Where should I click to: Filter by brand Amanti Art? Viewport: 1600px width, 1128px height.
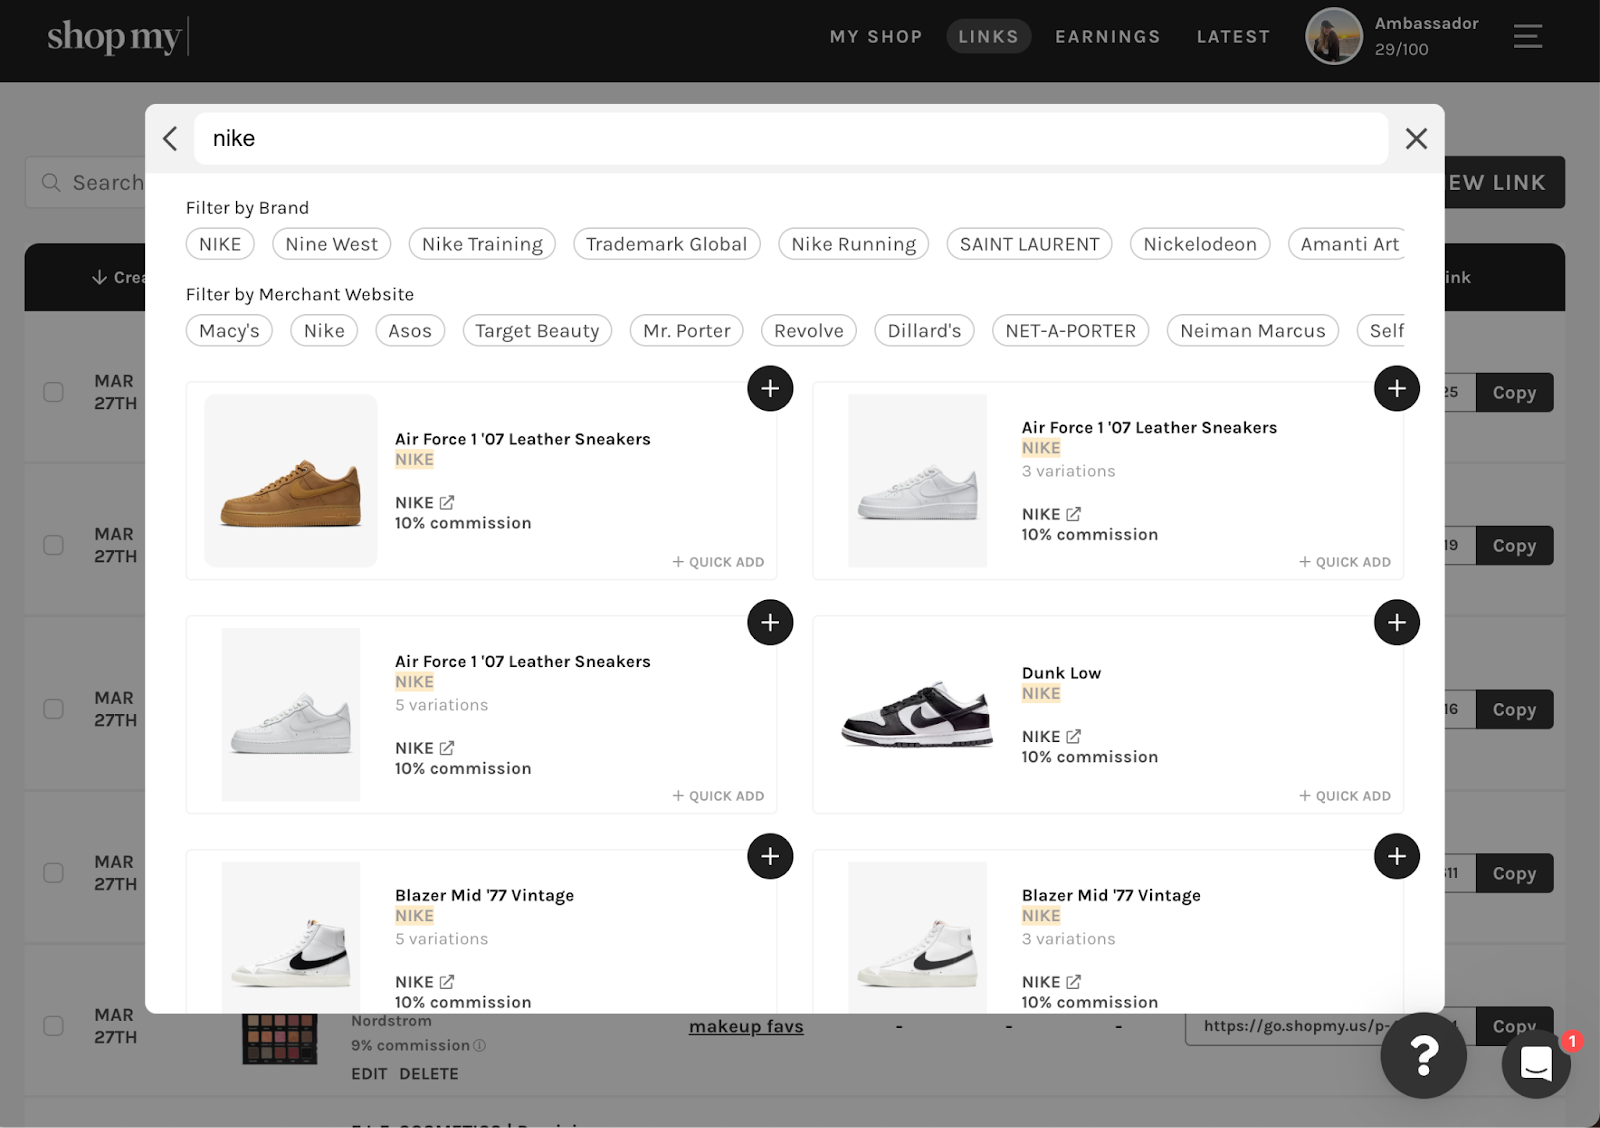click(1346, 244)
